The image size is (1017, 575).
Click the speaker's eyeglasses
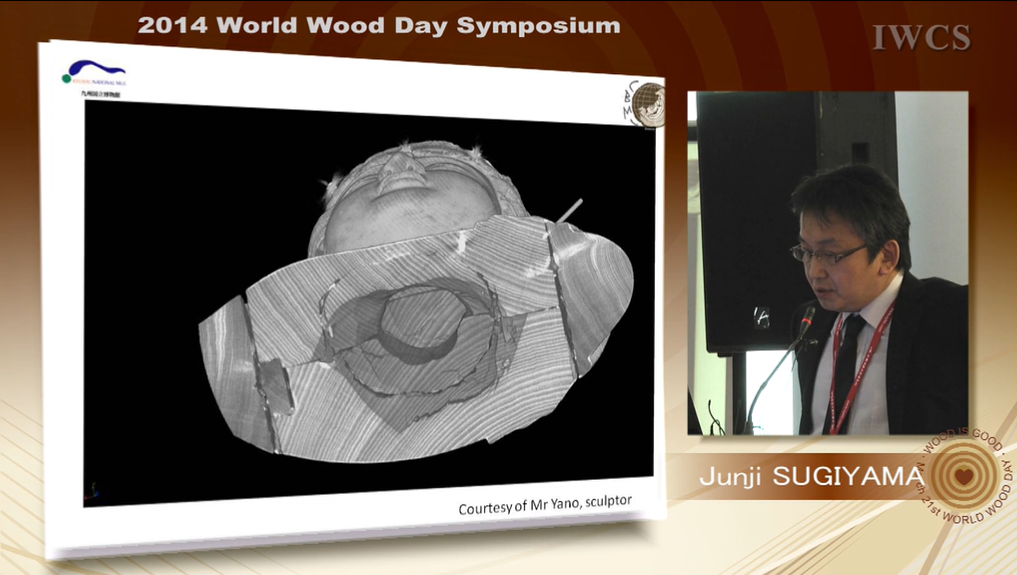click(x=826, y=253)
